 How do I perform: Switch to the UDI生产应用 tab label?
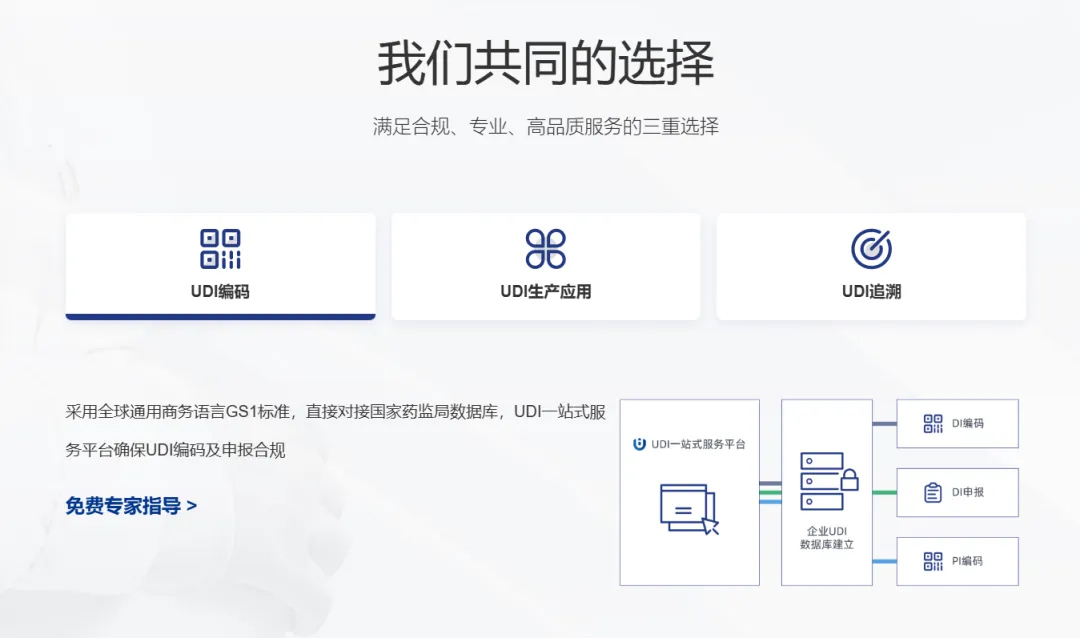[x=545, y=292]
